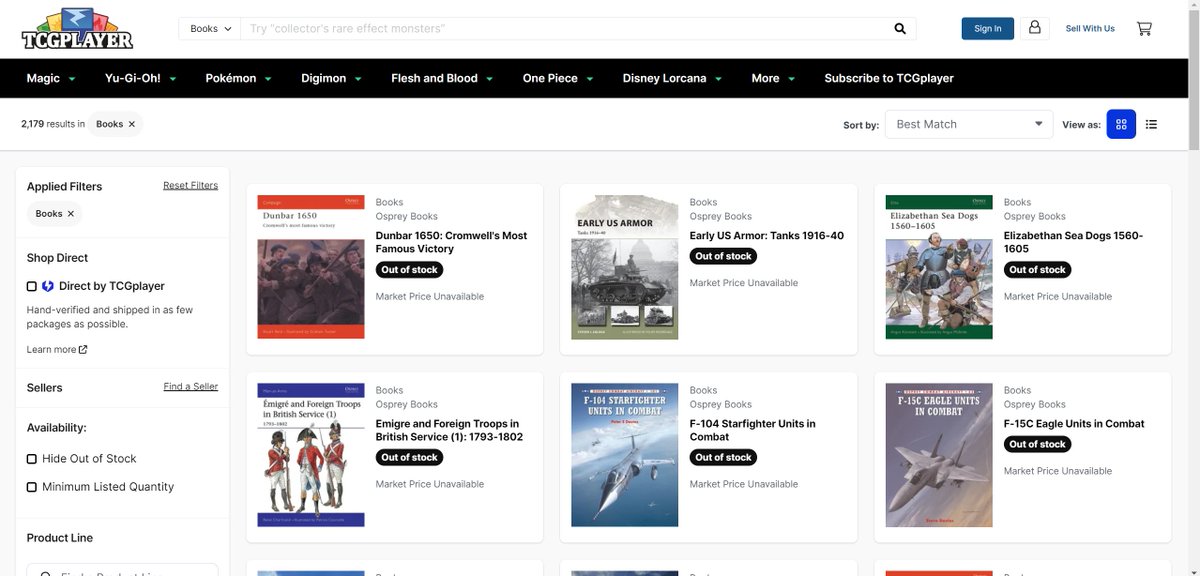Click Out of stock badge on Dunbar 1650
The height and width of the screenshot is (576, 1200).
click(x=410, y=270)
